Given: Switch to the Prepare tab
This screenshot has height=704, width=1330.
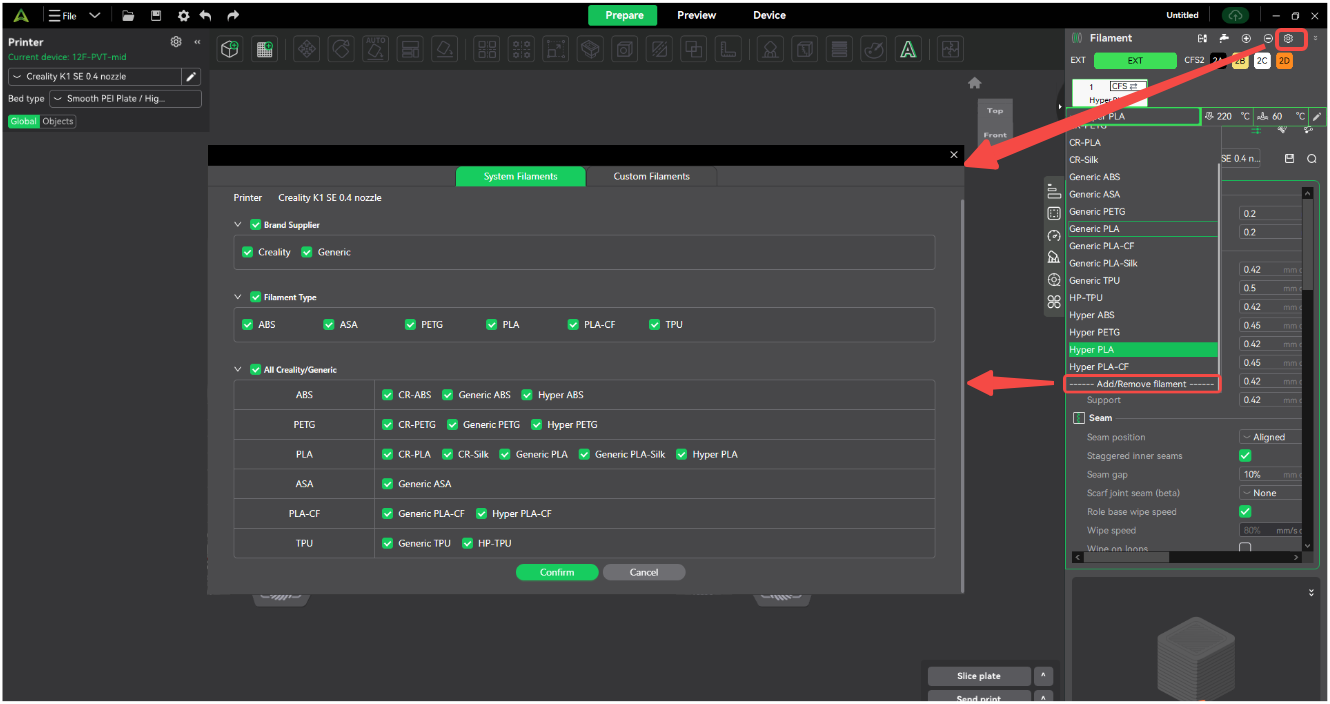Looking at the screenshot, I should click(x=624, y=15).
